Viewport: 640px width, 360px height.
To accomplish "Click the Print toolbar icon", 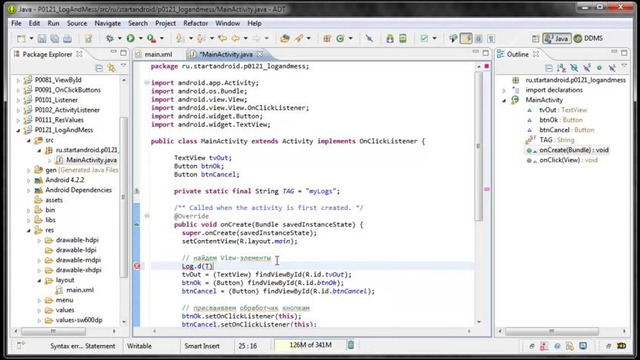I will pos(67,38).
